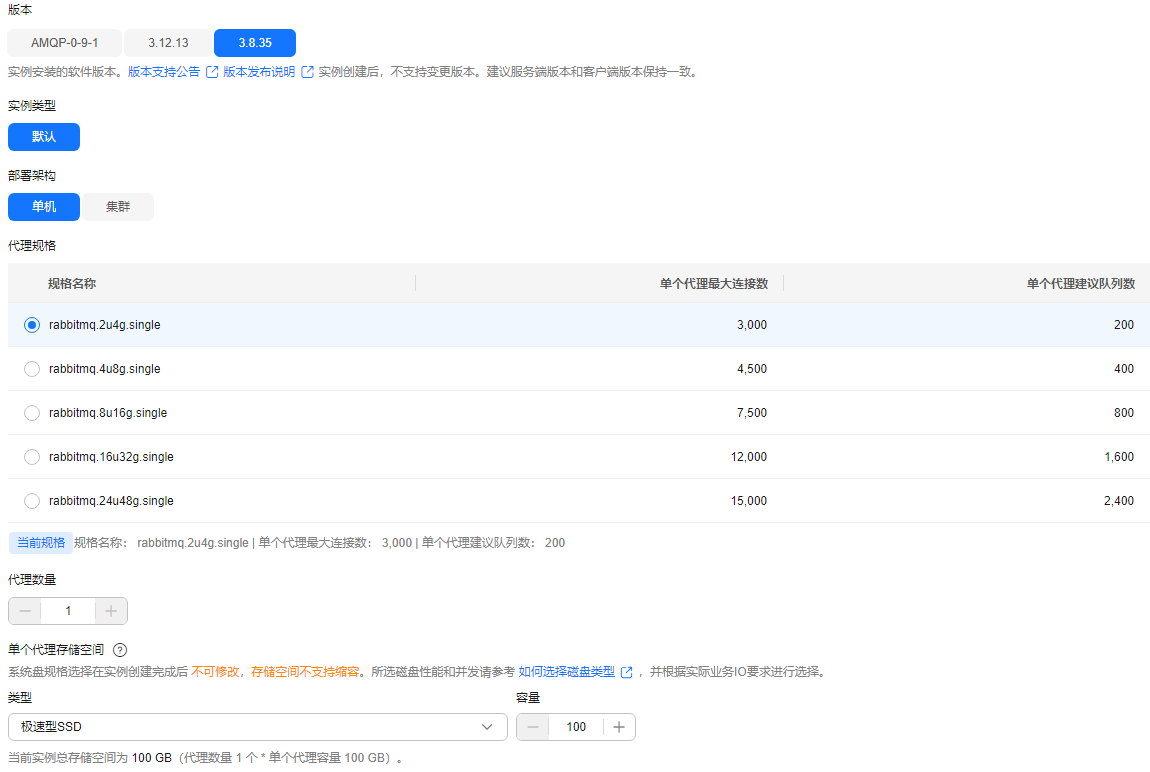Click the 单个代理最大连接数 column header
The height and width of the screenshot is (772, 1150).
tap(714, 284)
